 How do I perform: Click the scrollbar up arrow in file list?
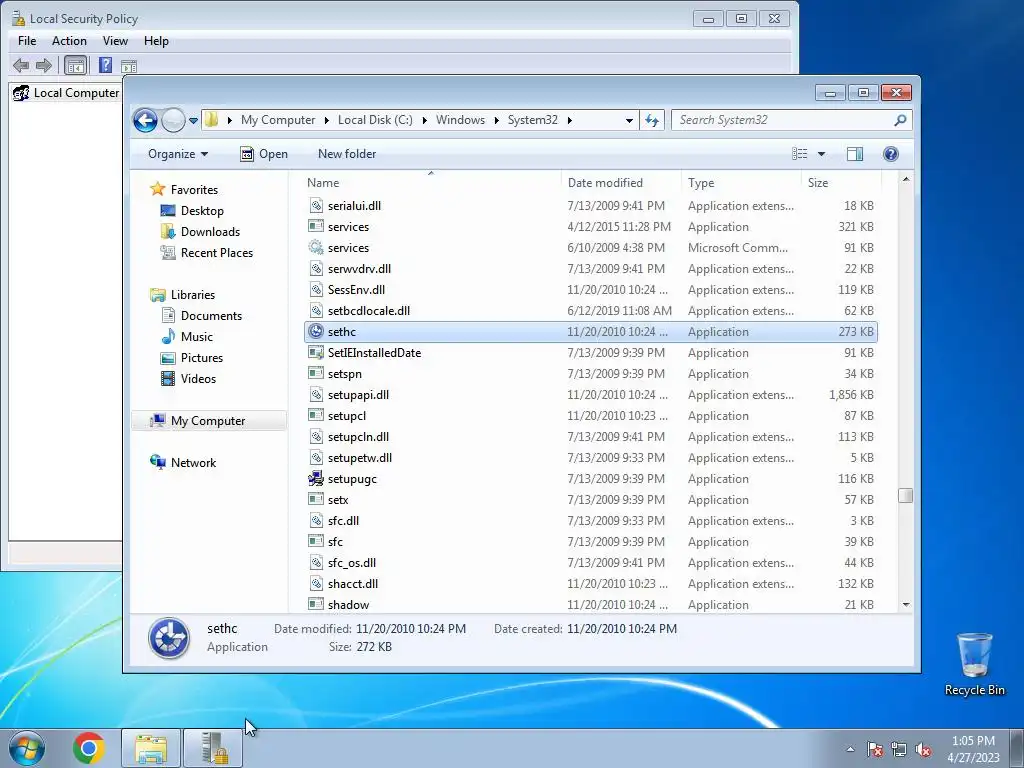(x=905, y=180)
